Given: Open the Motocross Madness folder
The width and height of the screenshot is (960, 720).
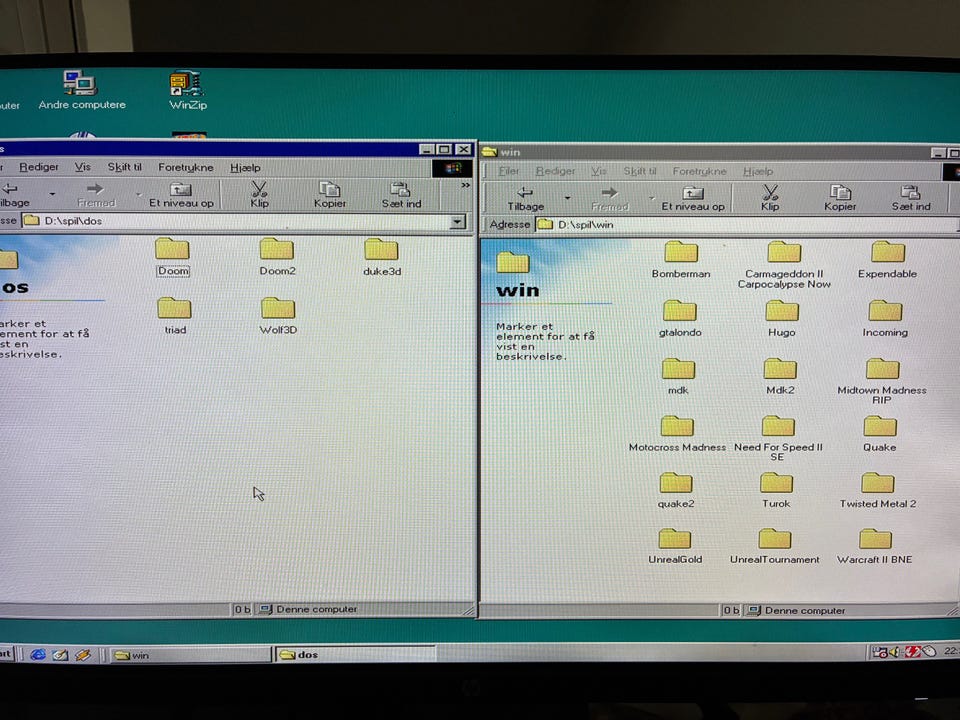Looking at the screenshot, I should (x=677, y=433).
